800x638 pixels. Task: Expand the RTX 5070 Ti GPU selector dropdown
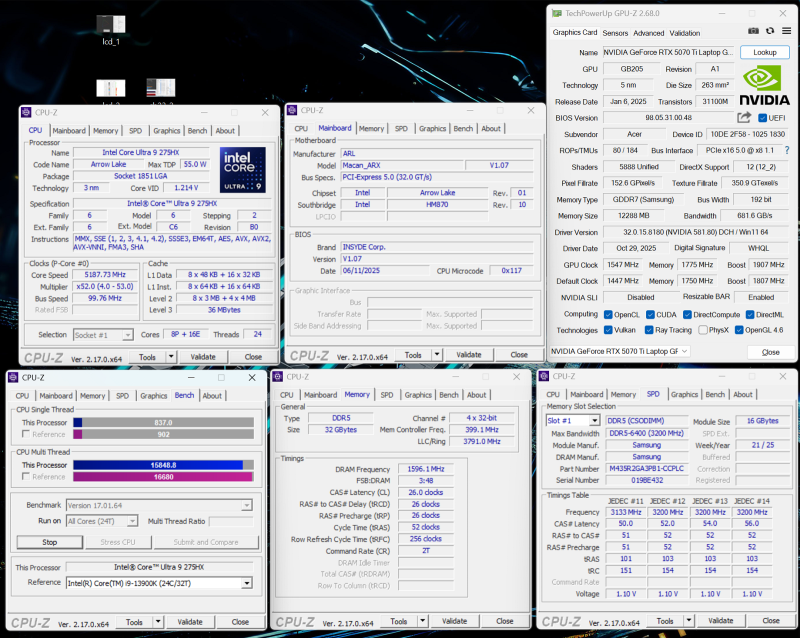click(686, 351)
